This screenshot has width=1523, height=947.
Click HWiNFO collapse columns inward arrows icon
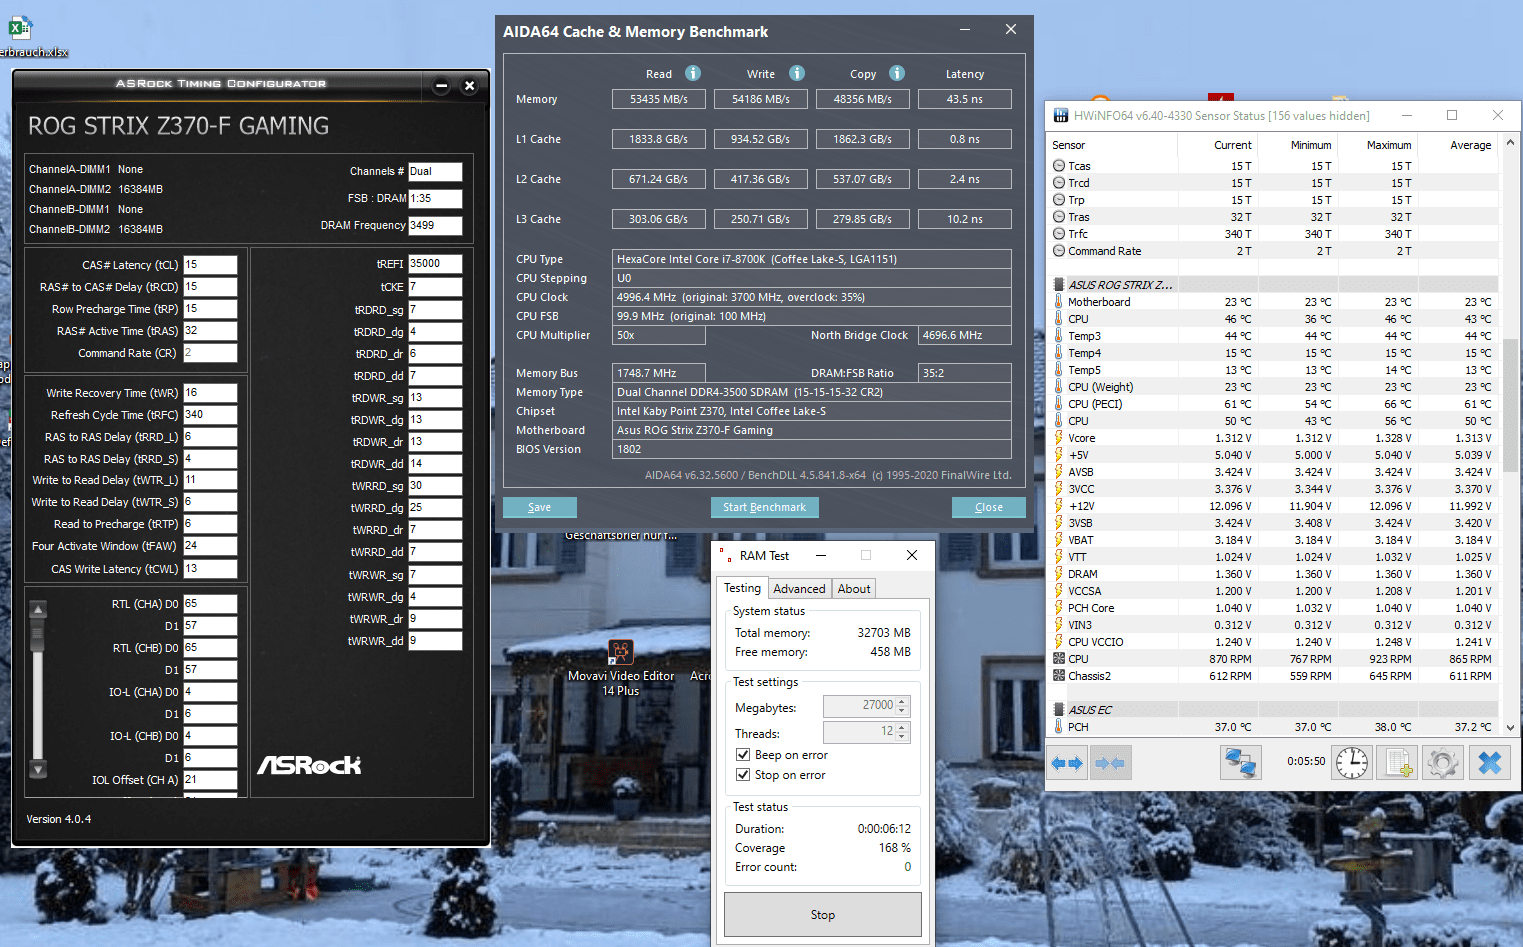[x=1110, y=763]
